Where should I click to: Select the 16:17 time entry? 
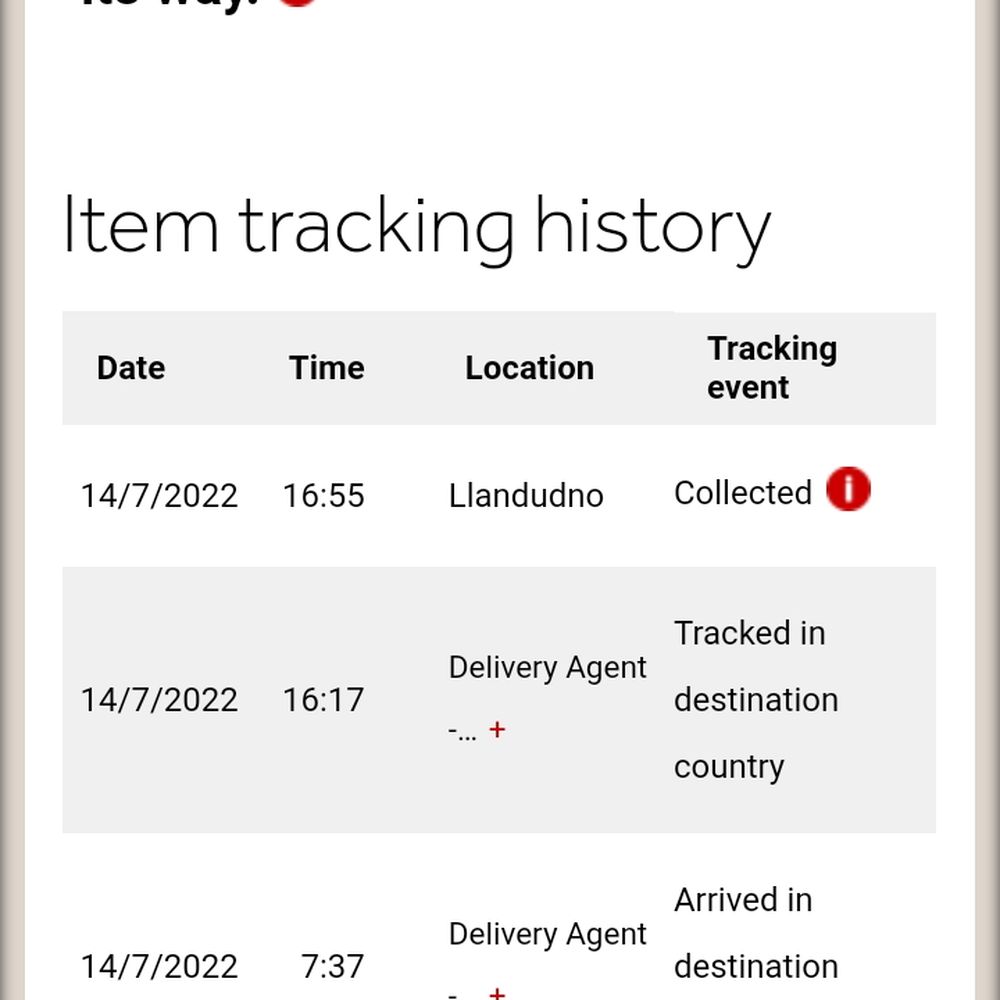(323, 700)
